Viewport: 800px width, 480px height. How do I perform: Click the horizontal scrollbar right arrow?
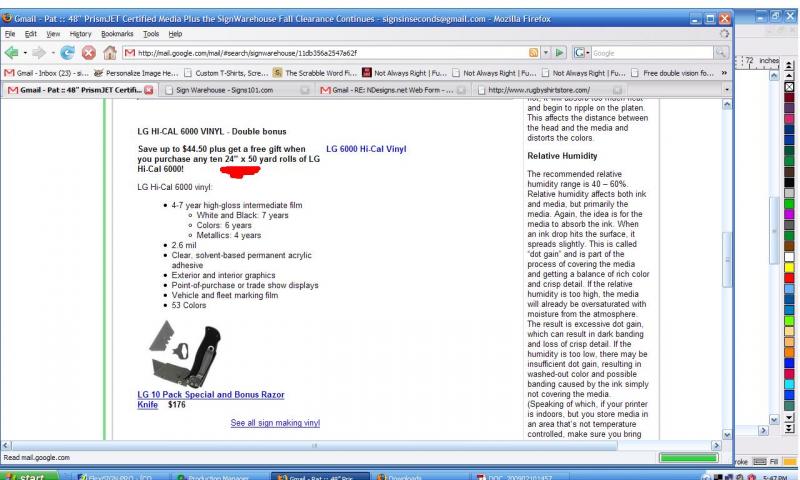pyautogui.click(x=716, y=445)
